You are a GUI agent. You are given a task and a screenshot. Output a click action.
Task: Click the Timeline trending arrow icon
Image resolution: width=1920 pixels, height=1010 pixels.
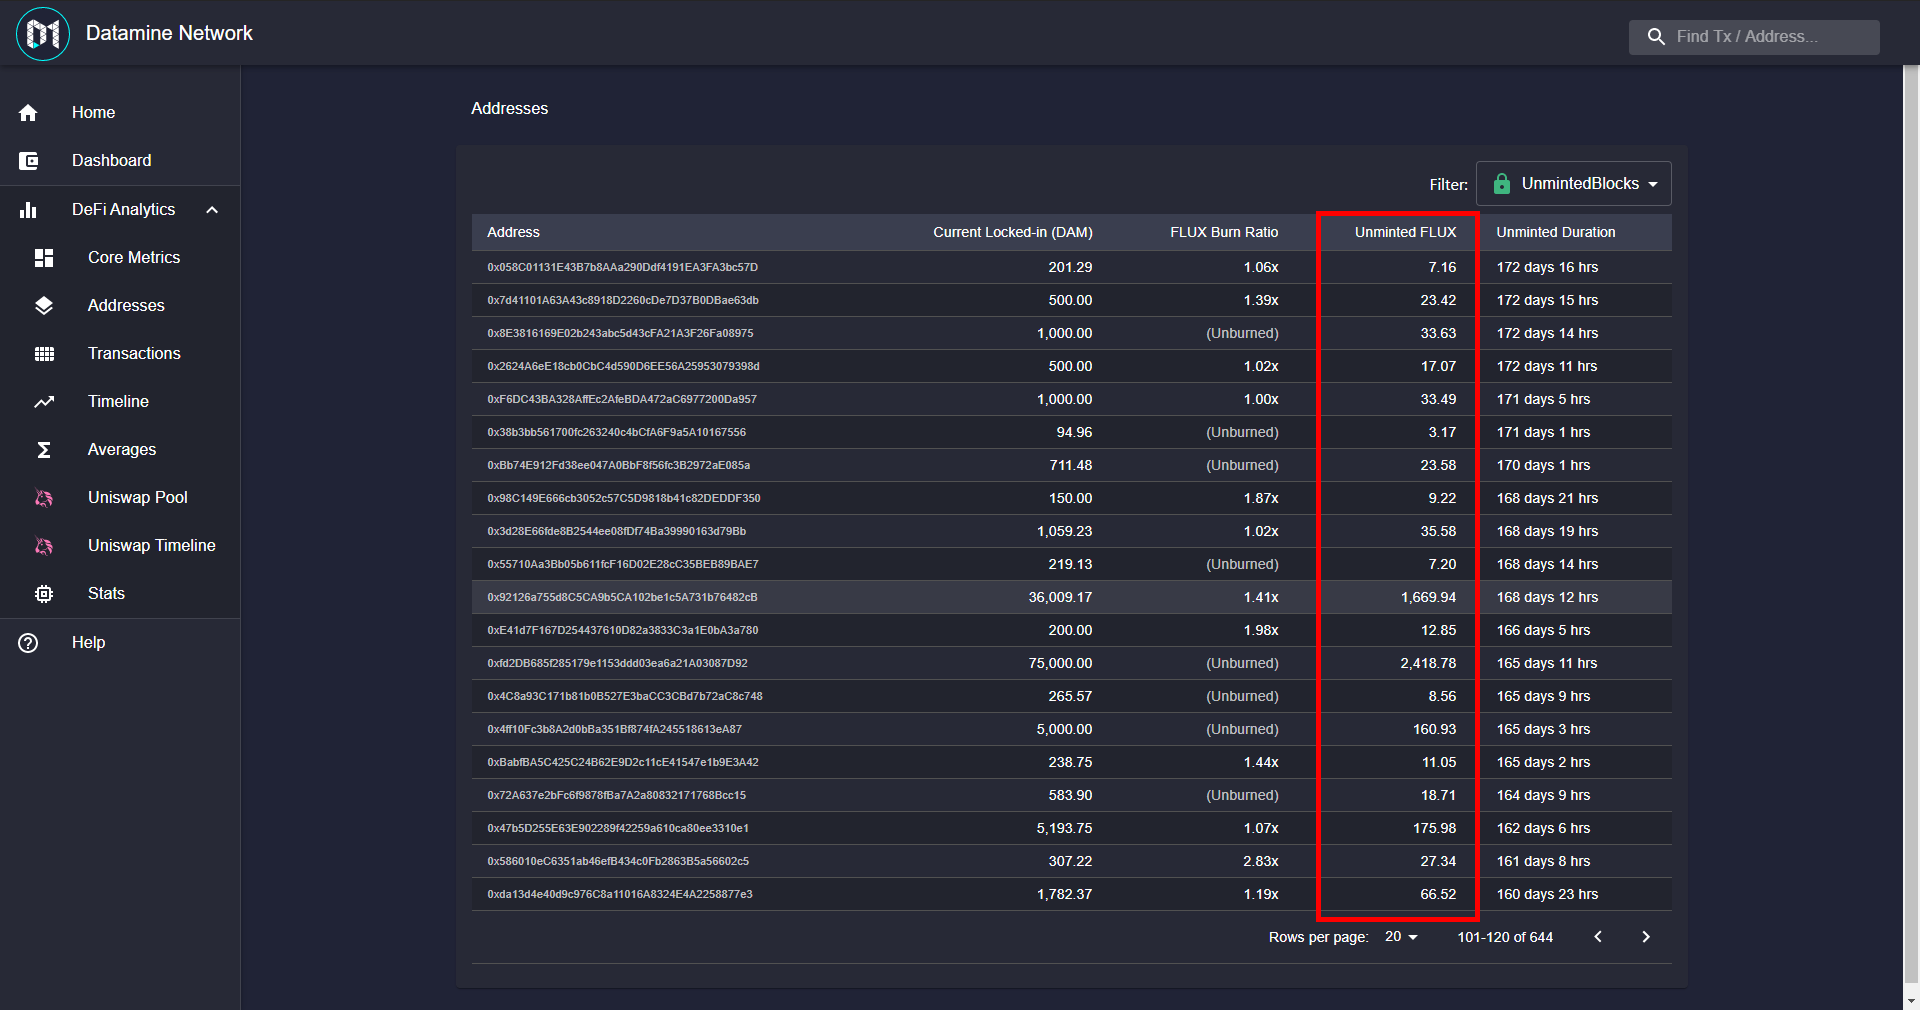pos(44,402)
